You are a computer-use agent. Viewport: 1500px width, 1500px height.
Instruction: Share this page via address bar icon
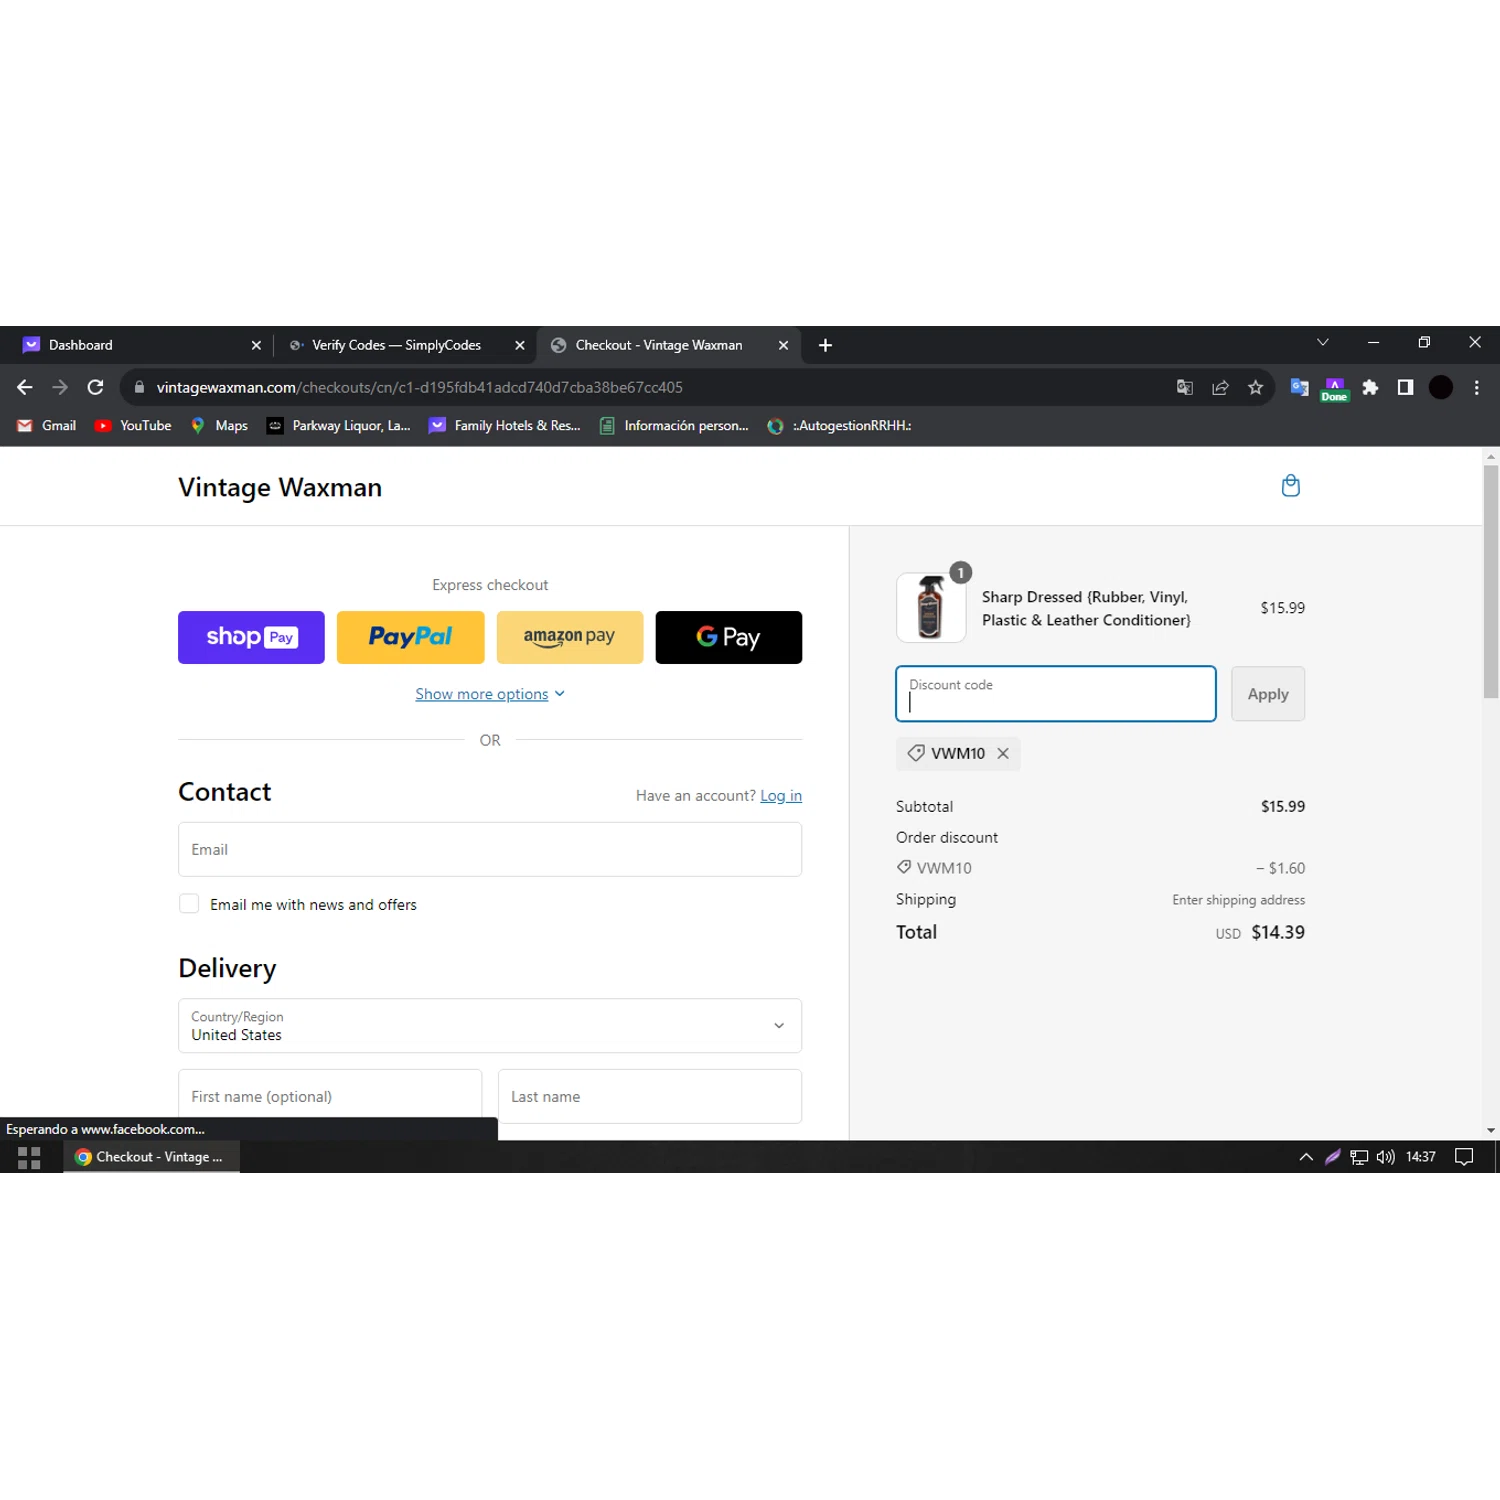1220,387
